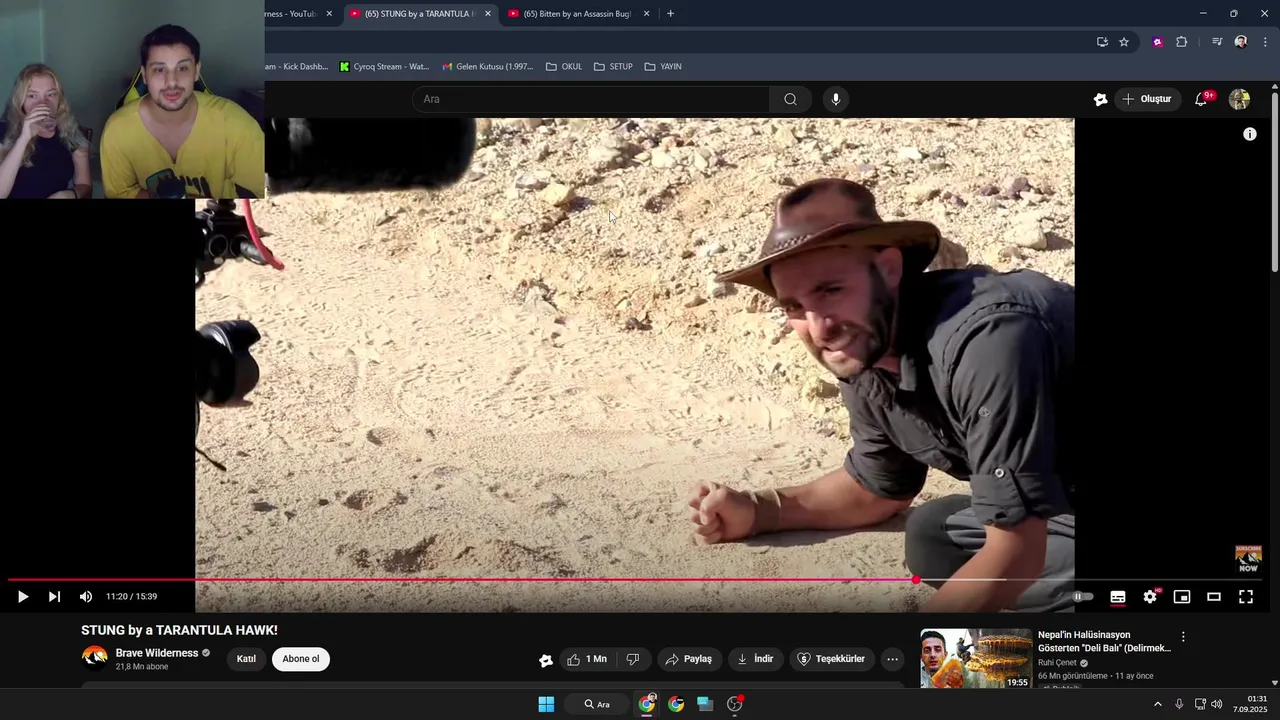Start voice search with microphone
Screen dimensions: 1280x720
836,99
